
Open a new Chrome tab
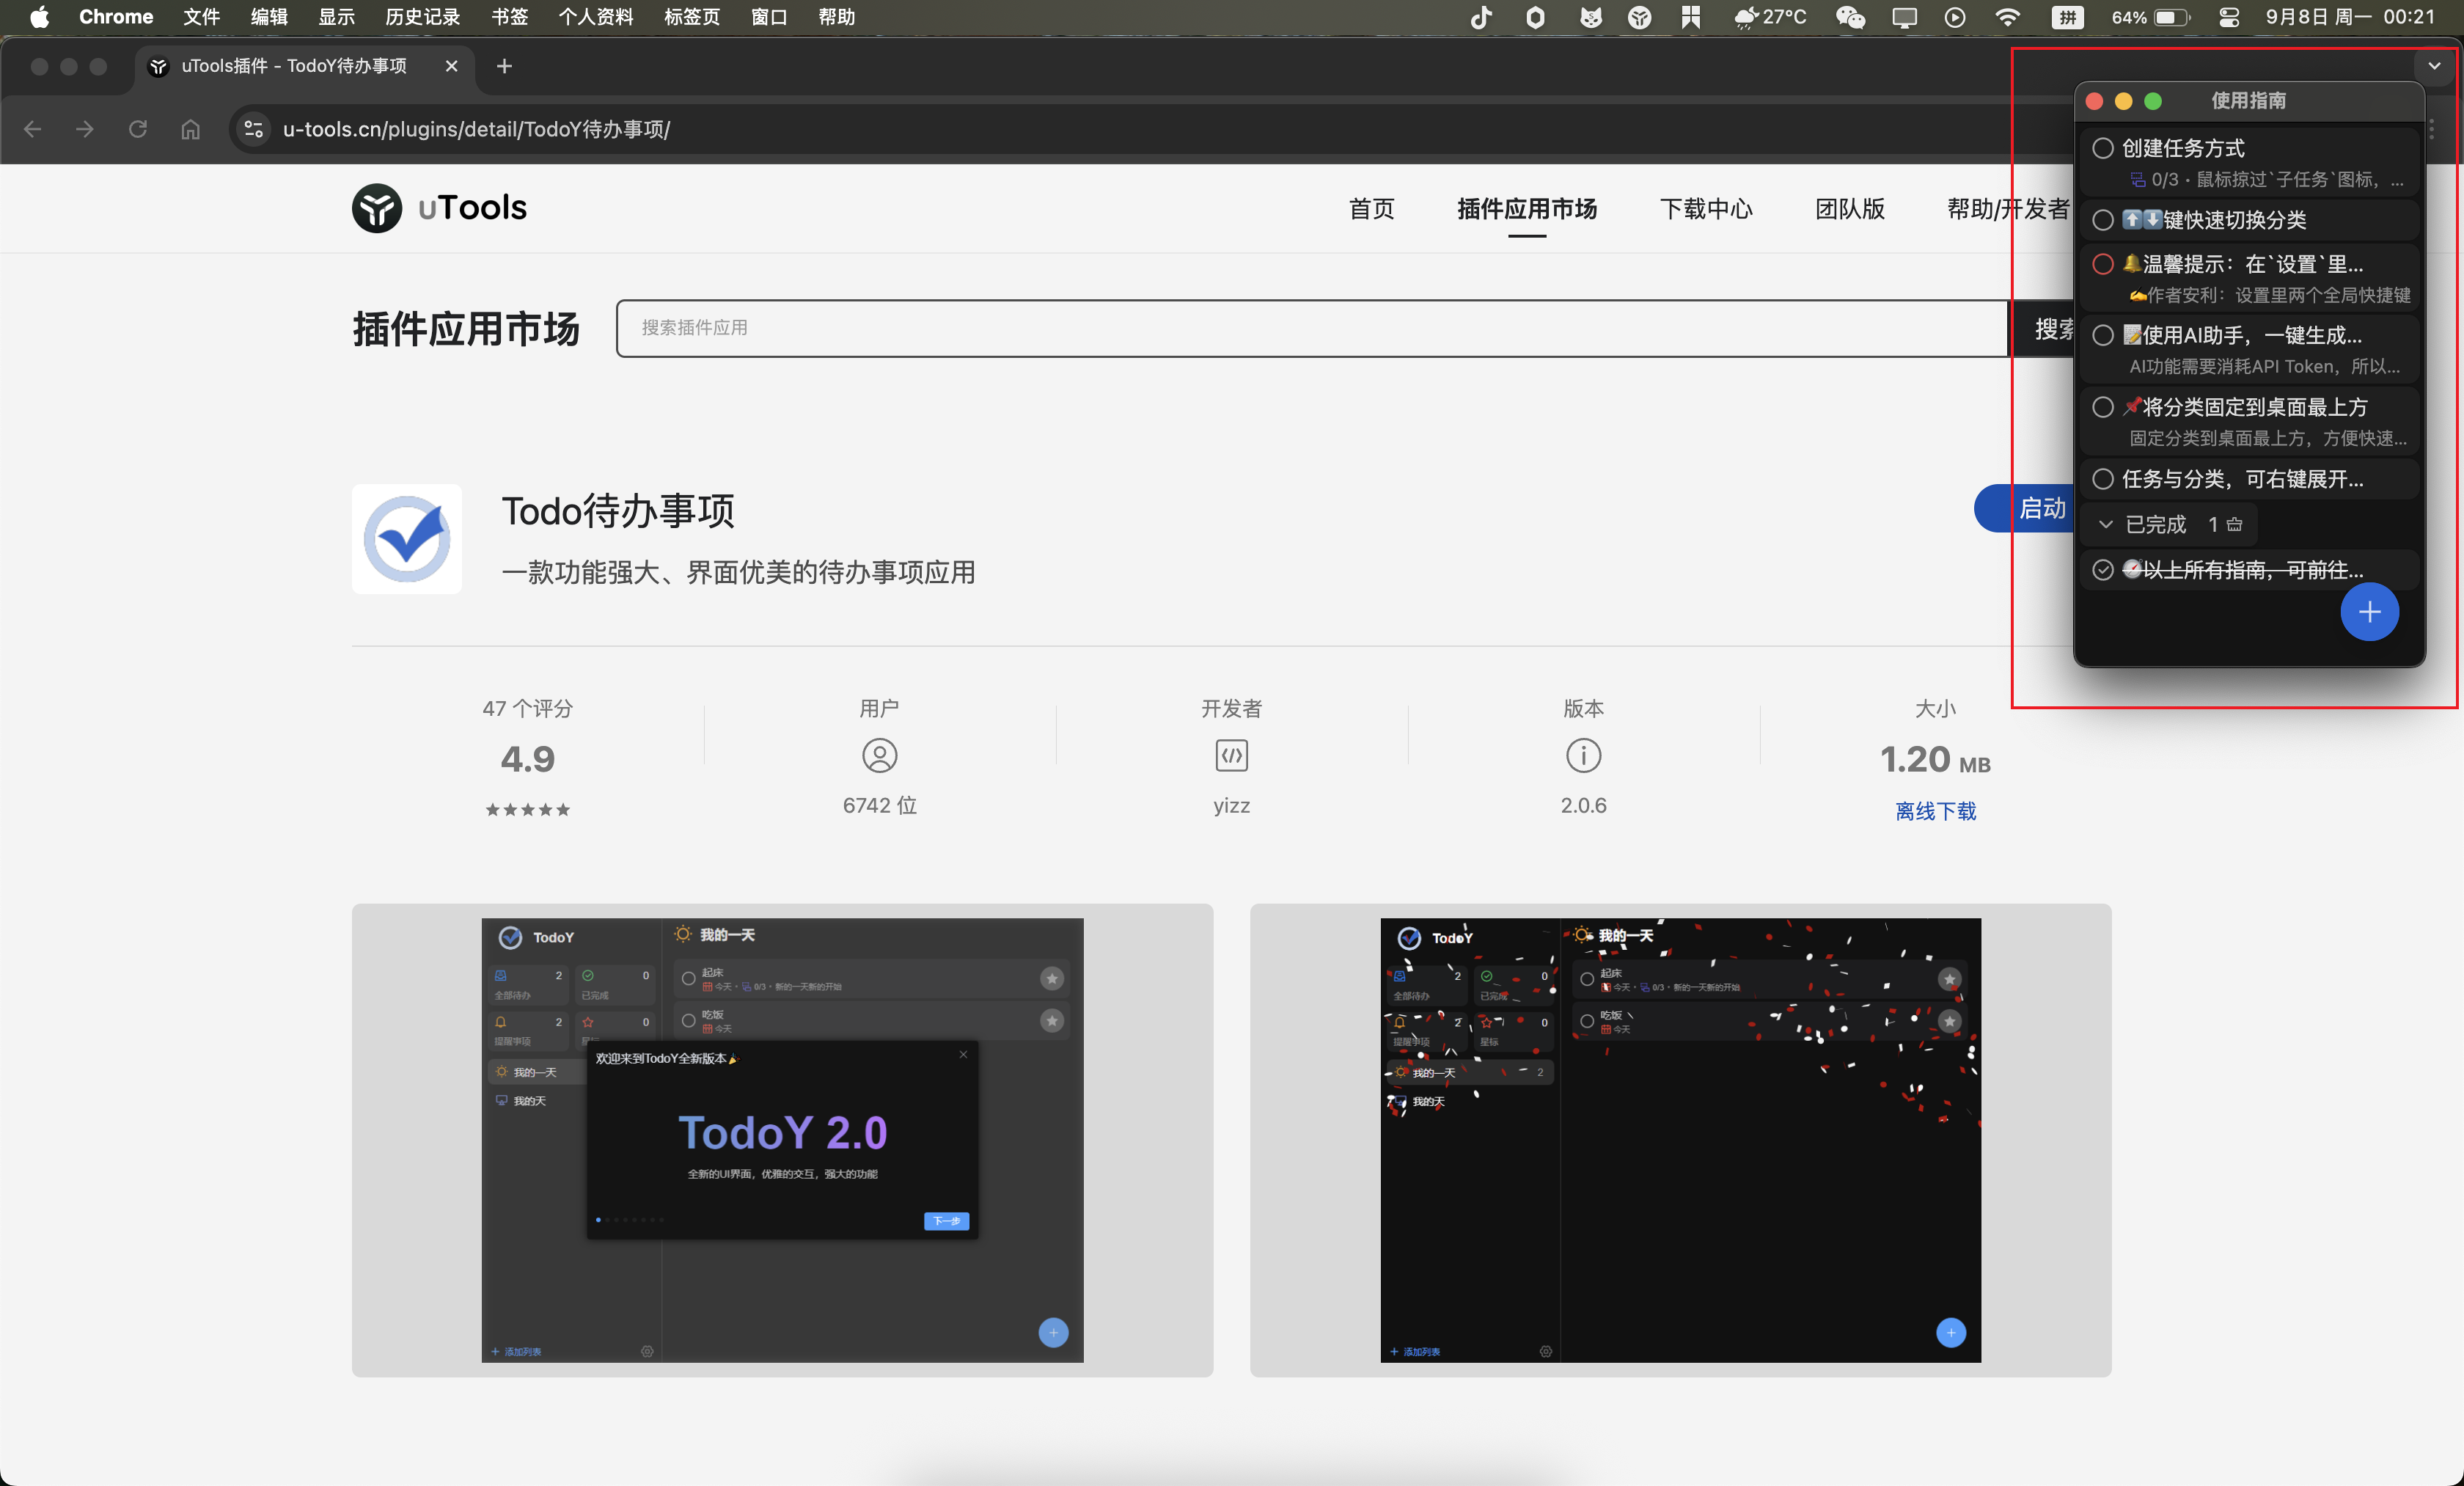pyautogui.click(x=504, y=66)
